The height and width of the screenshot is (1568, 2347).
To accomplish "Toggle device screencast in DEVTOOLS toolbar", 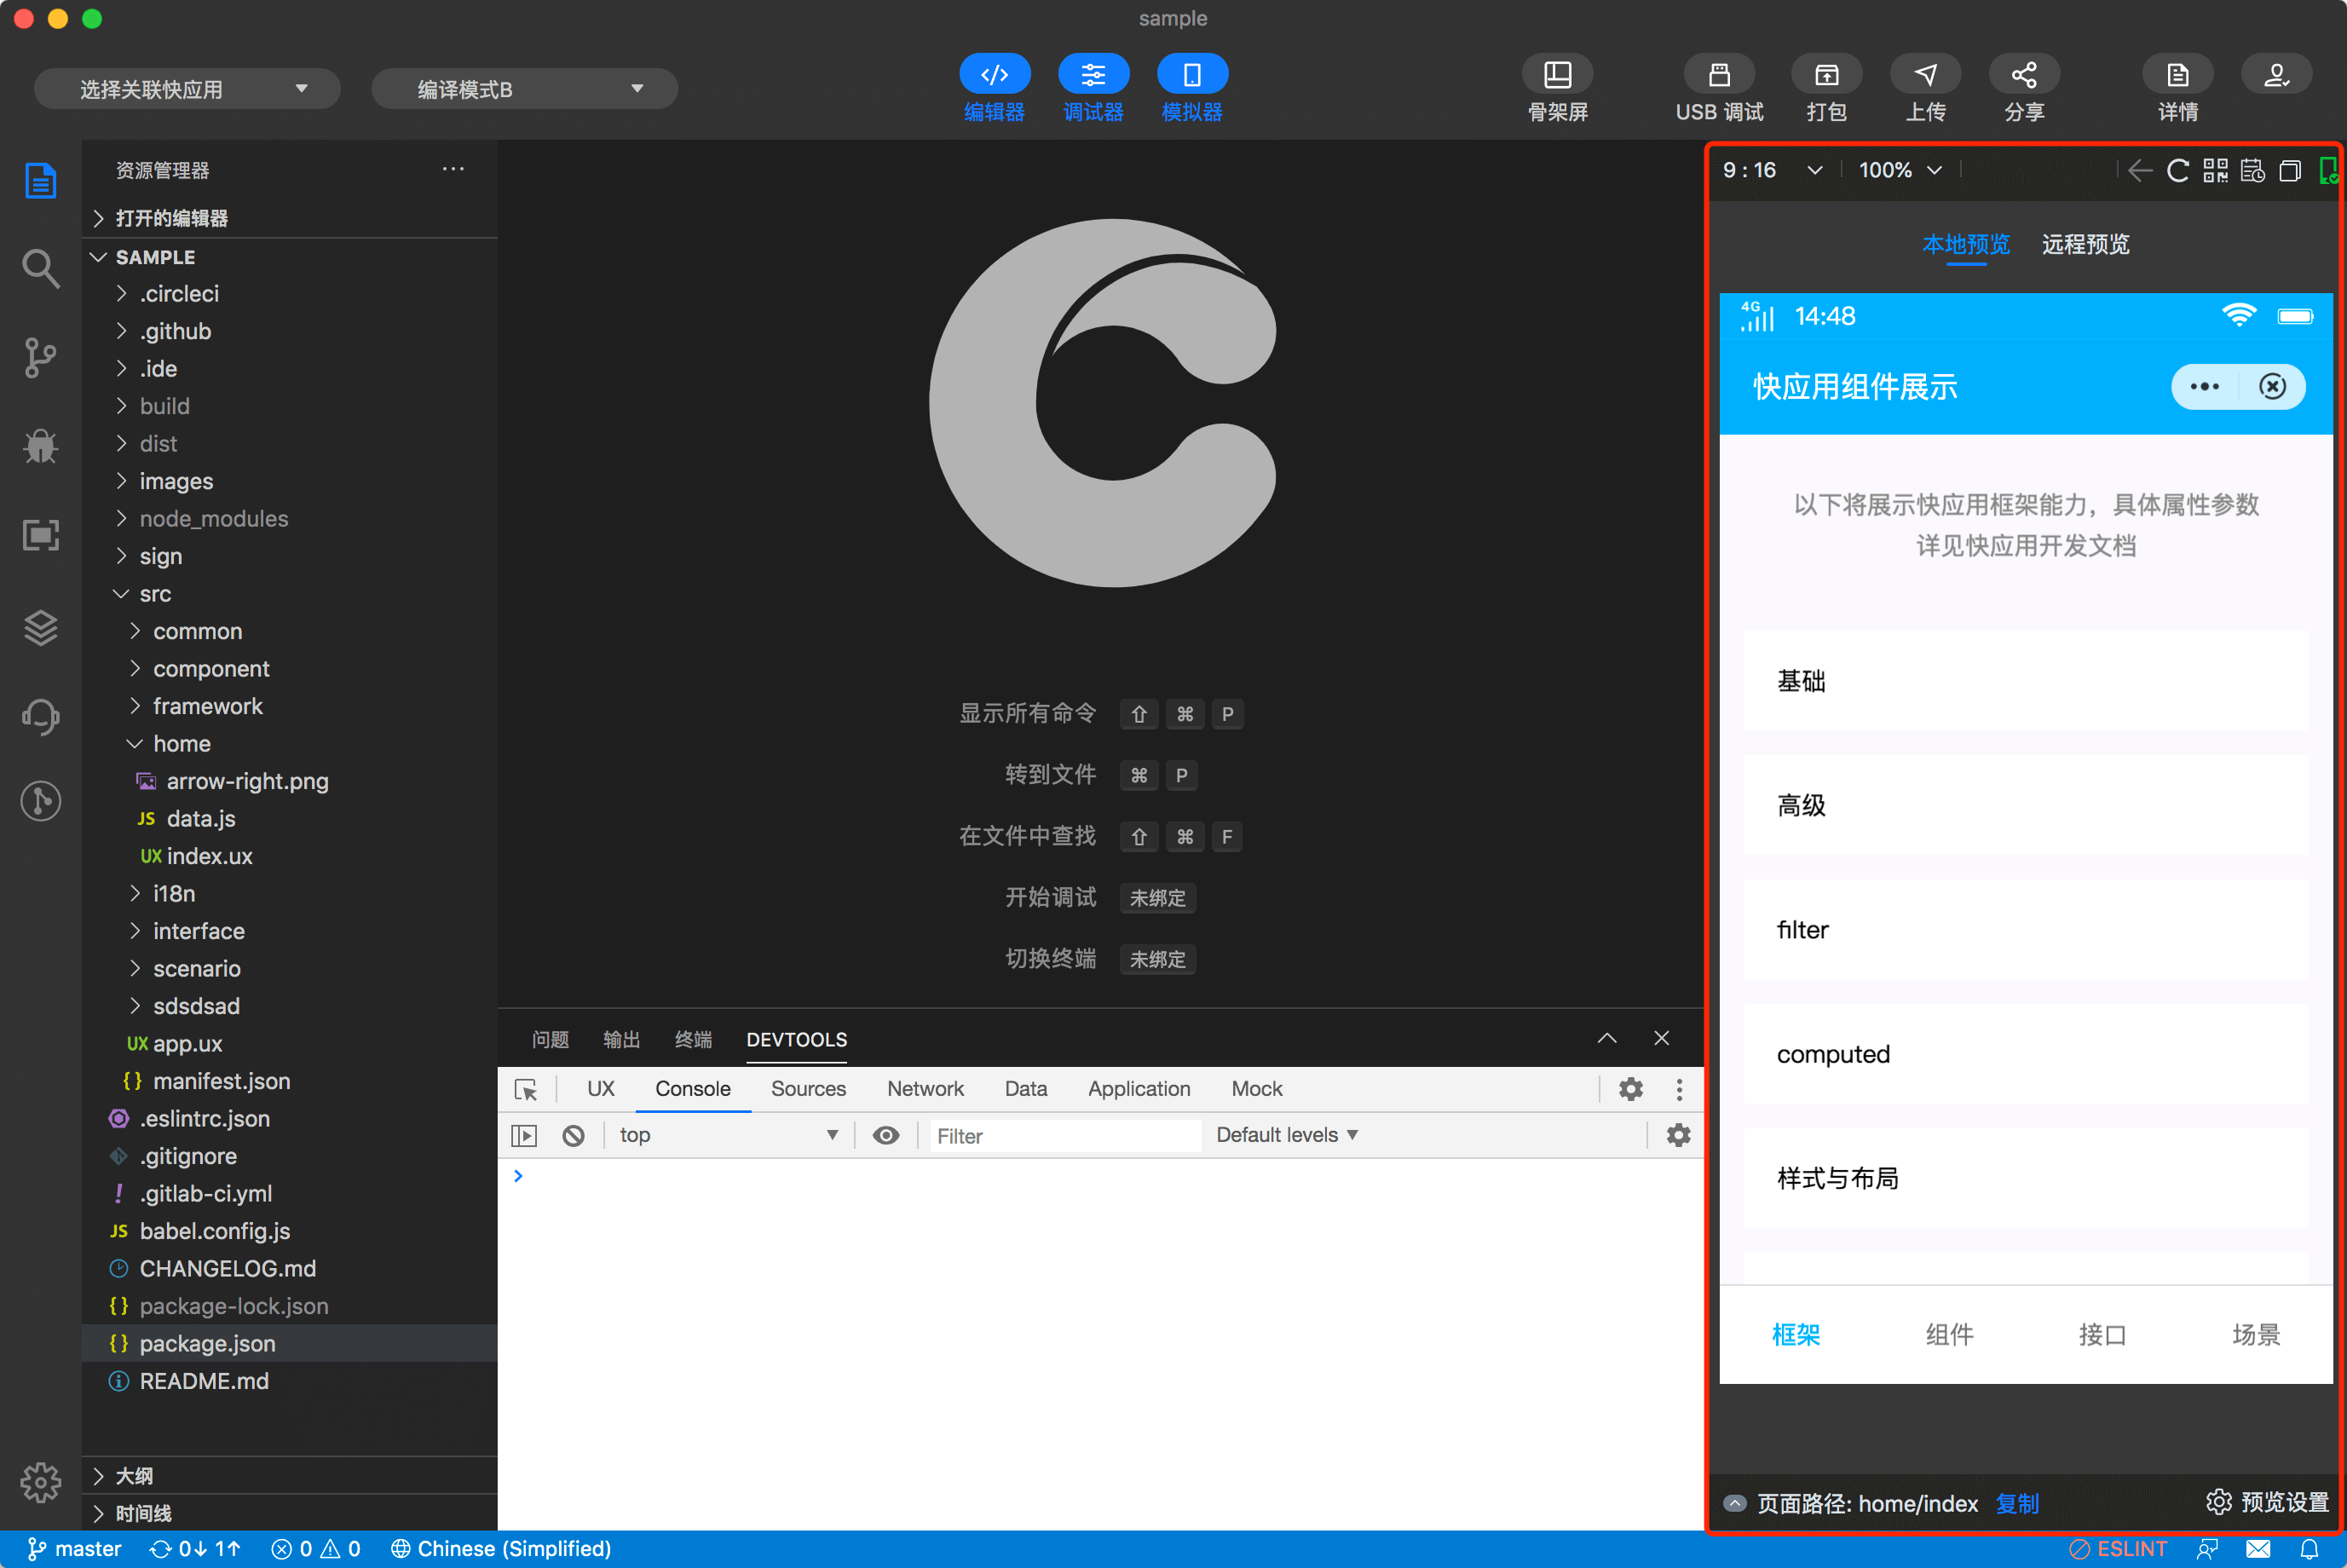I will click(x=524, y=1135).
